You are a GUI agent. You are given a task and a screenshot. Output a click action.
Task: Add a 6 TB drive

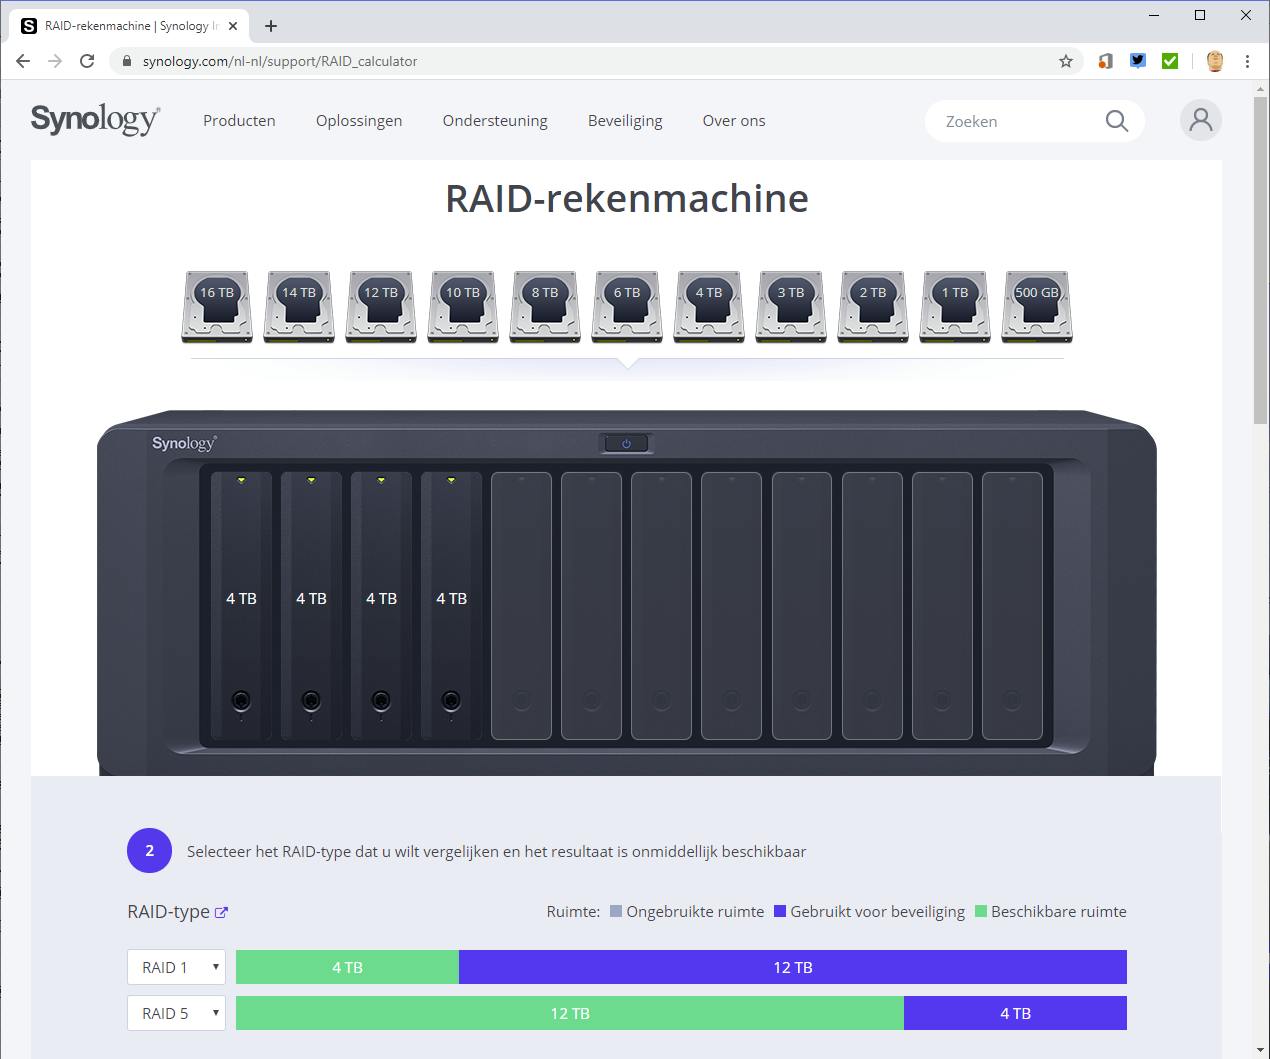click(x=627, y=306)
